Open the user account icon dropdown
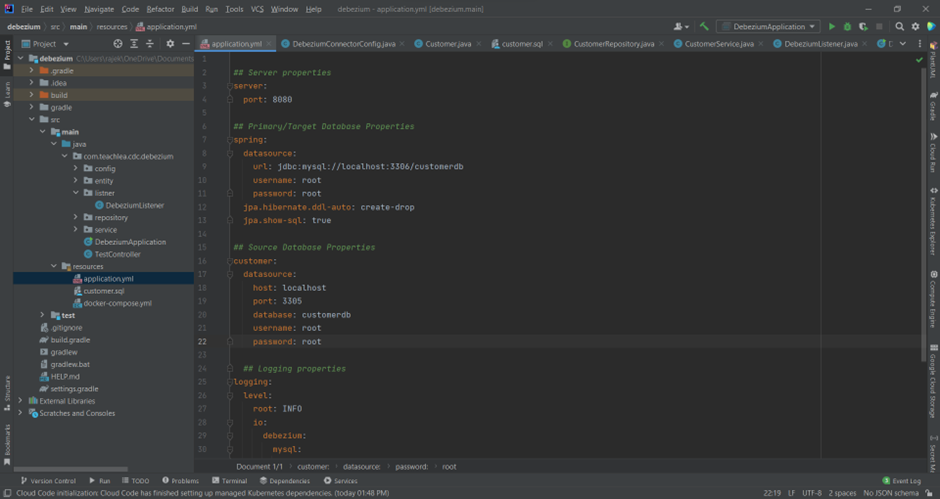The height and width of the screenshot is (499, 940). [681, 26]
